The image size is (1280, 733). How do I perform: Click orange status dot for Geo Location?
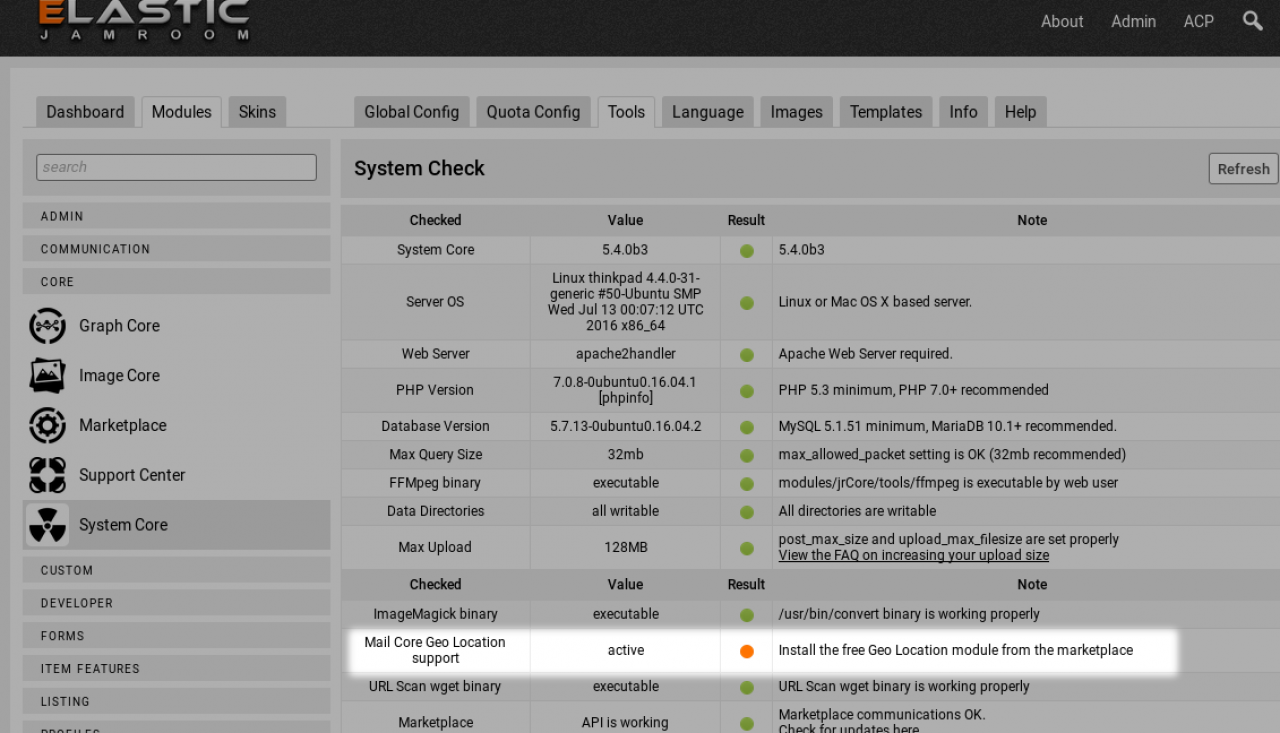746,651
